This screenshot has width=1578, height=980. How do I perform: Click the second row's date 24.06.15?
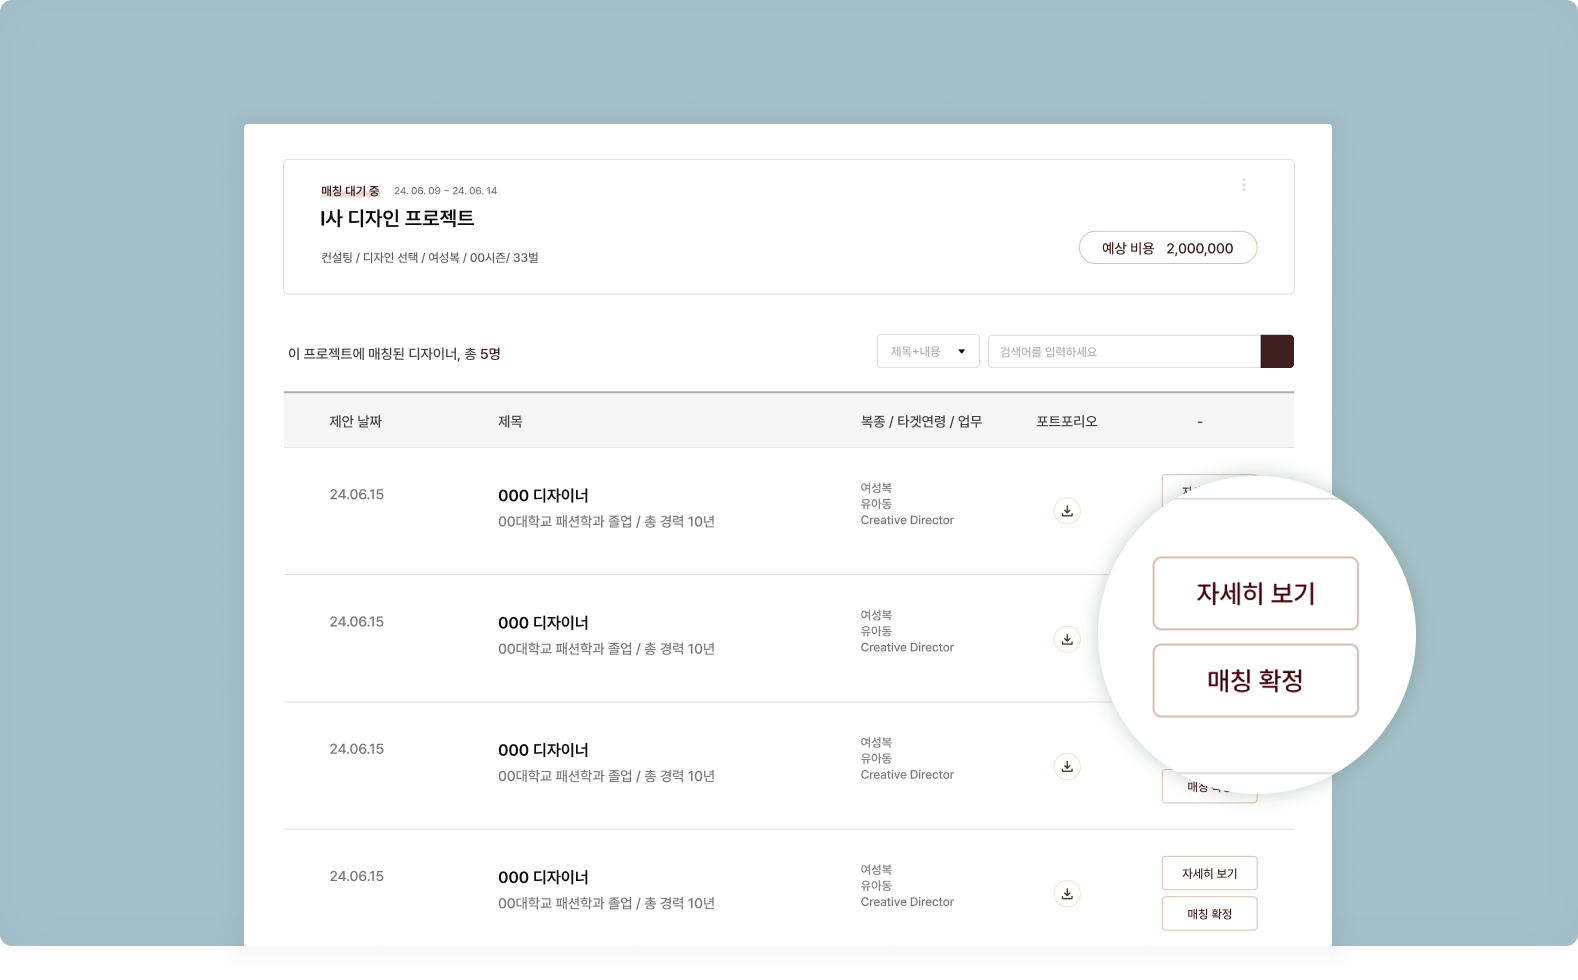(x=356, y=622)
